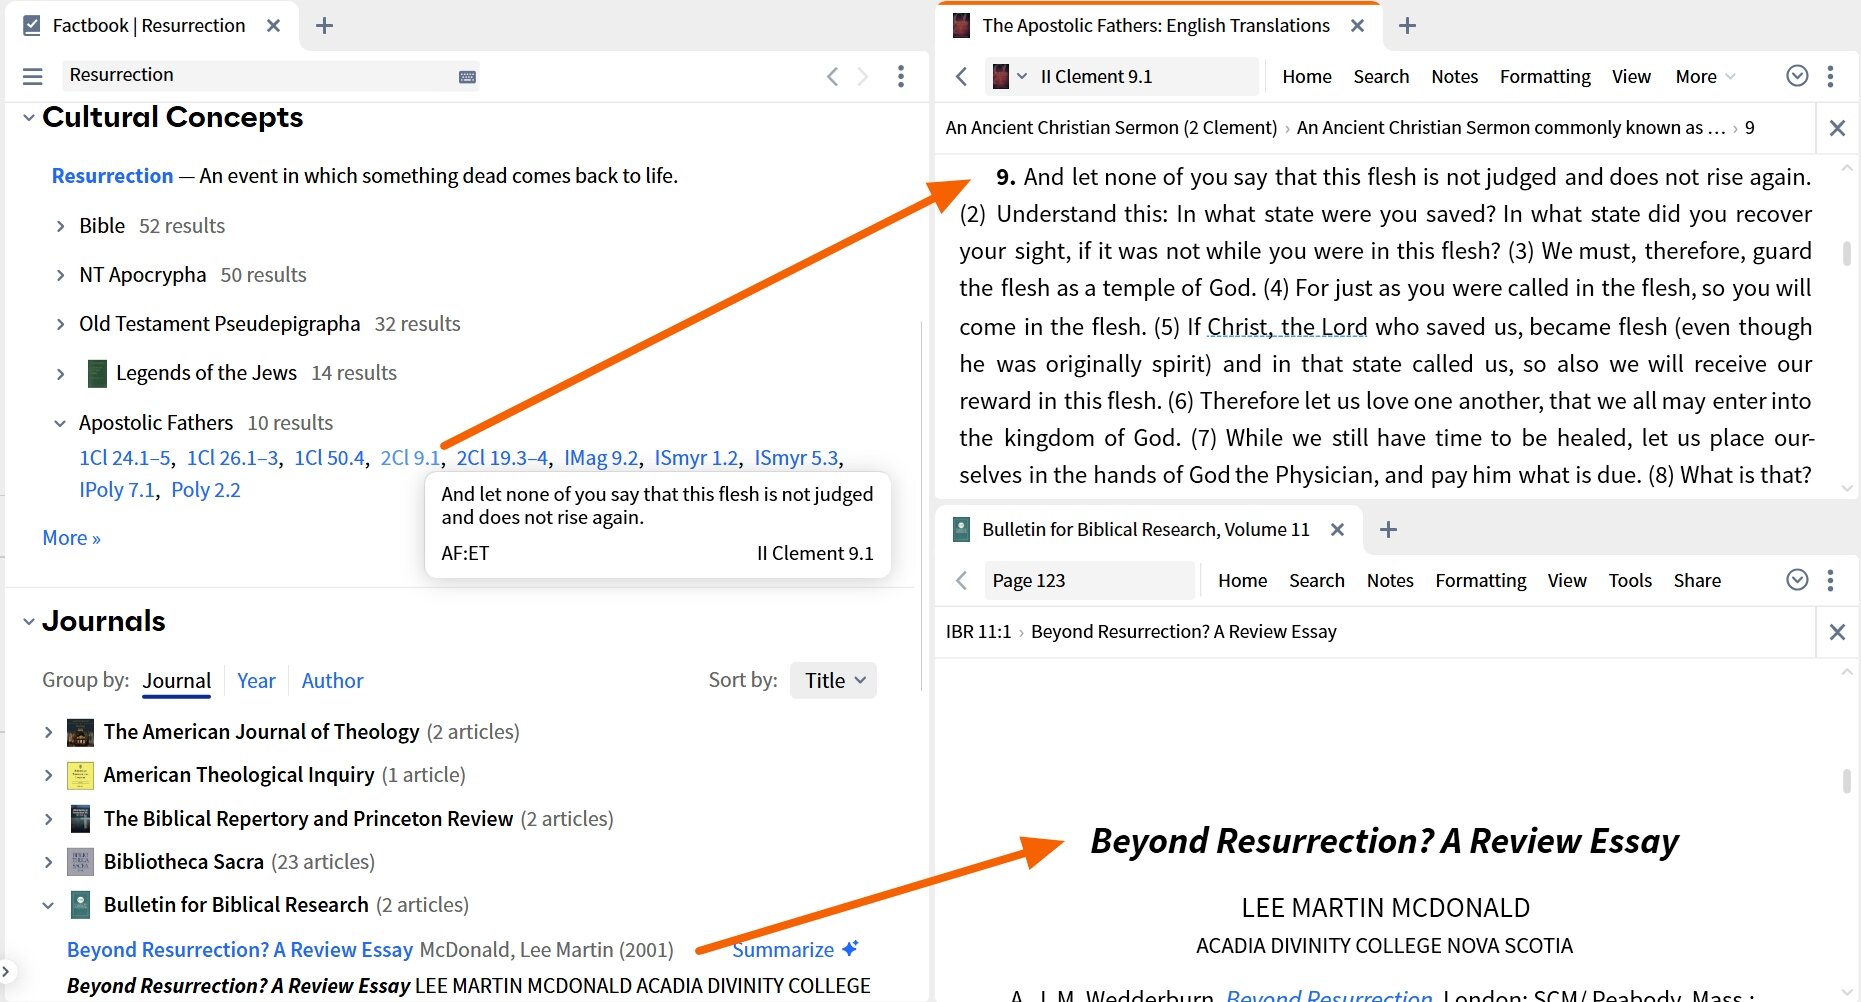1861x1002 pixels.
Task: Group journals by Author
Action: point(332,680)
